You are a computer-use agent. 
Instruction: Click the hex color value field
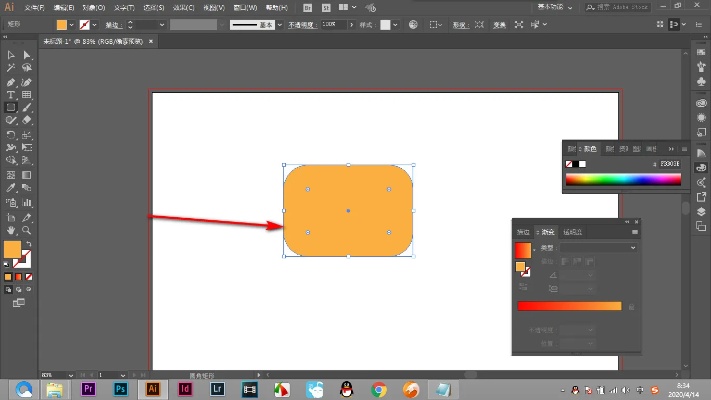[x=669, y=164]
